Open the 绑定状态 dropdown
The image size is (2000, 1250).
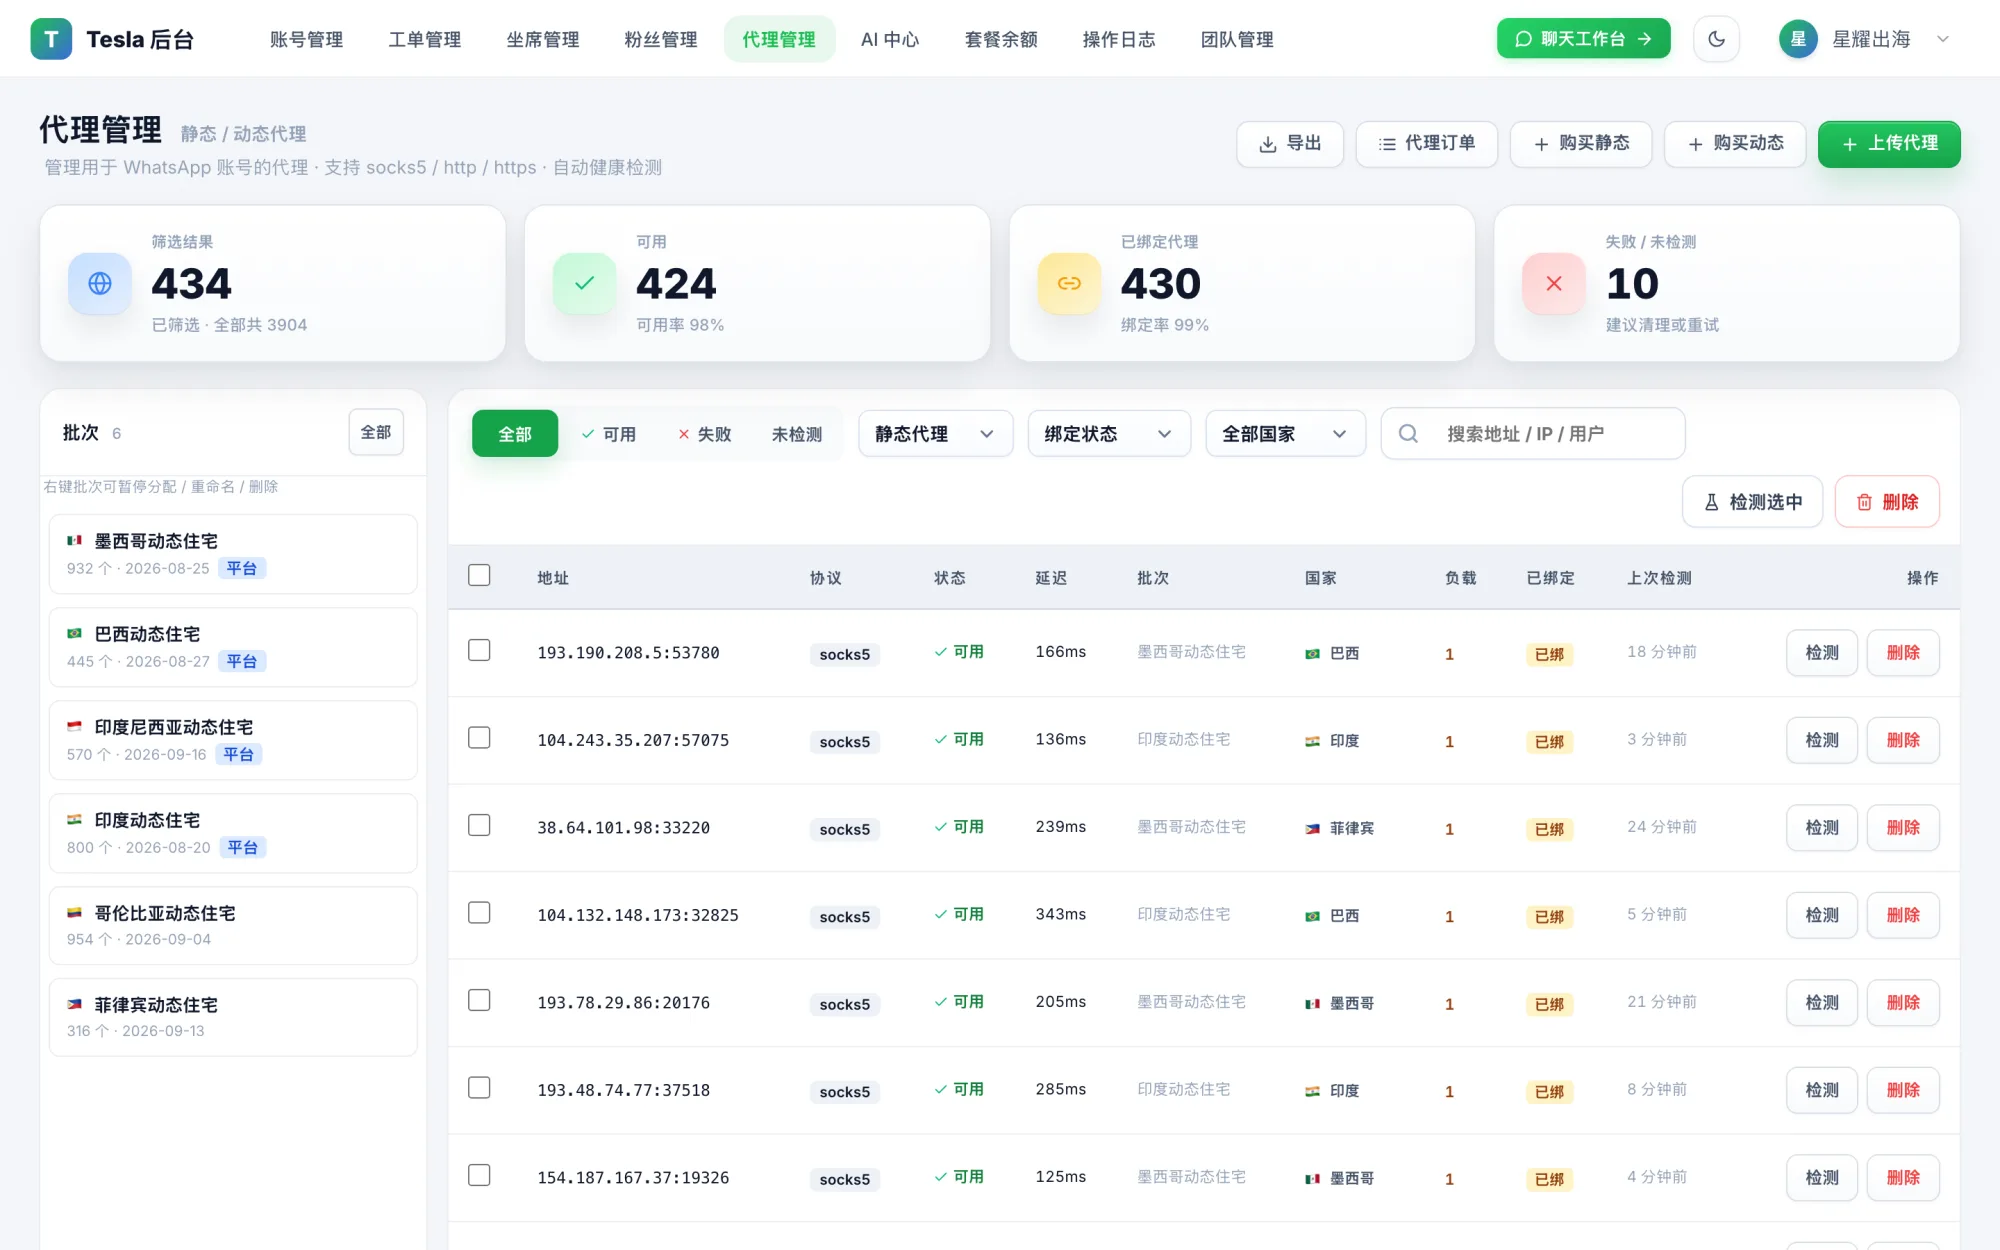click(x=1109, y=433)
